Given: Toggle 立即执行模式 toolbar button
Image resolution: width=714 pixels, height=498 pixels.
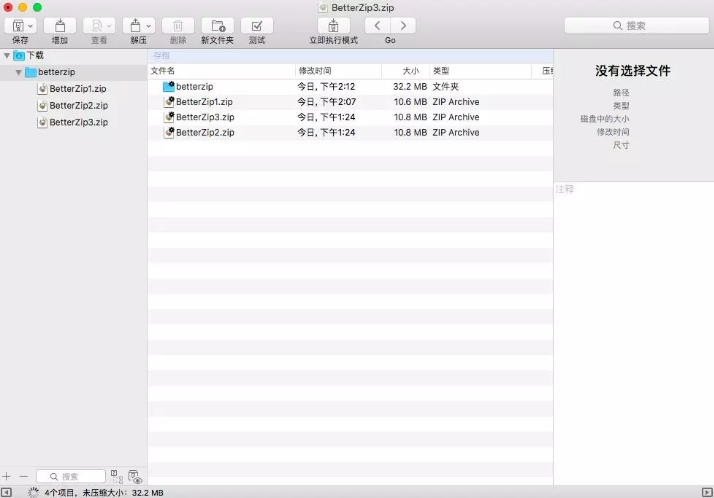Looking at the screenshot, I should [x=334, y=25].
